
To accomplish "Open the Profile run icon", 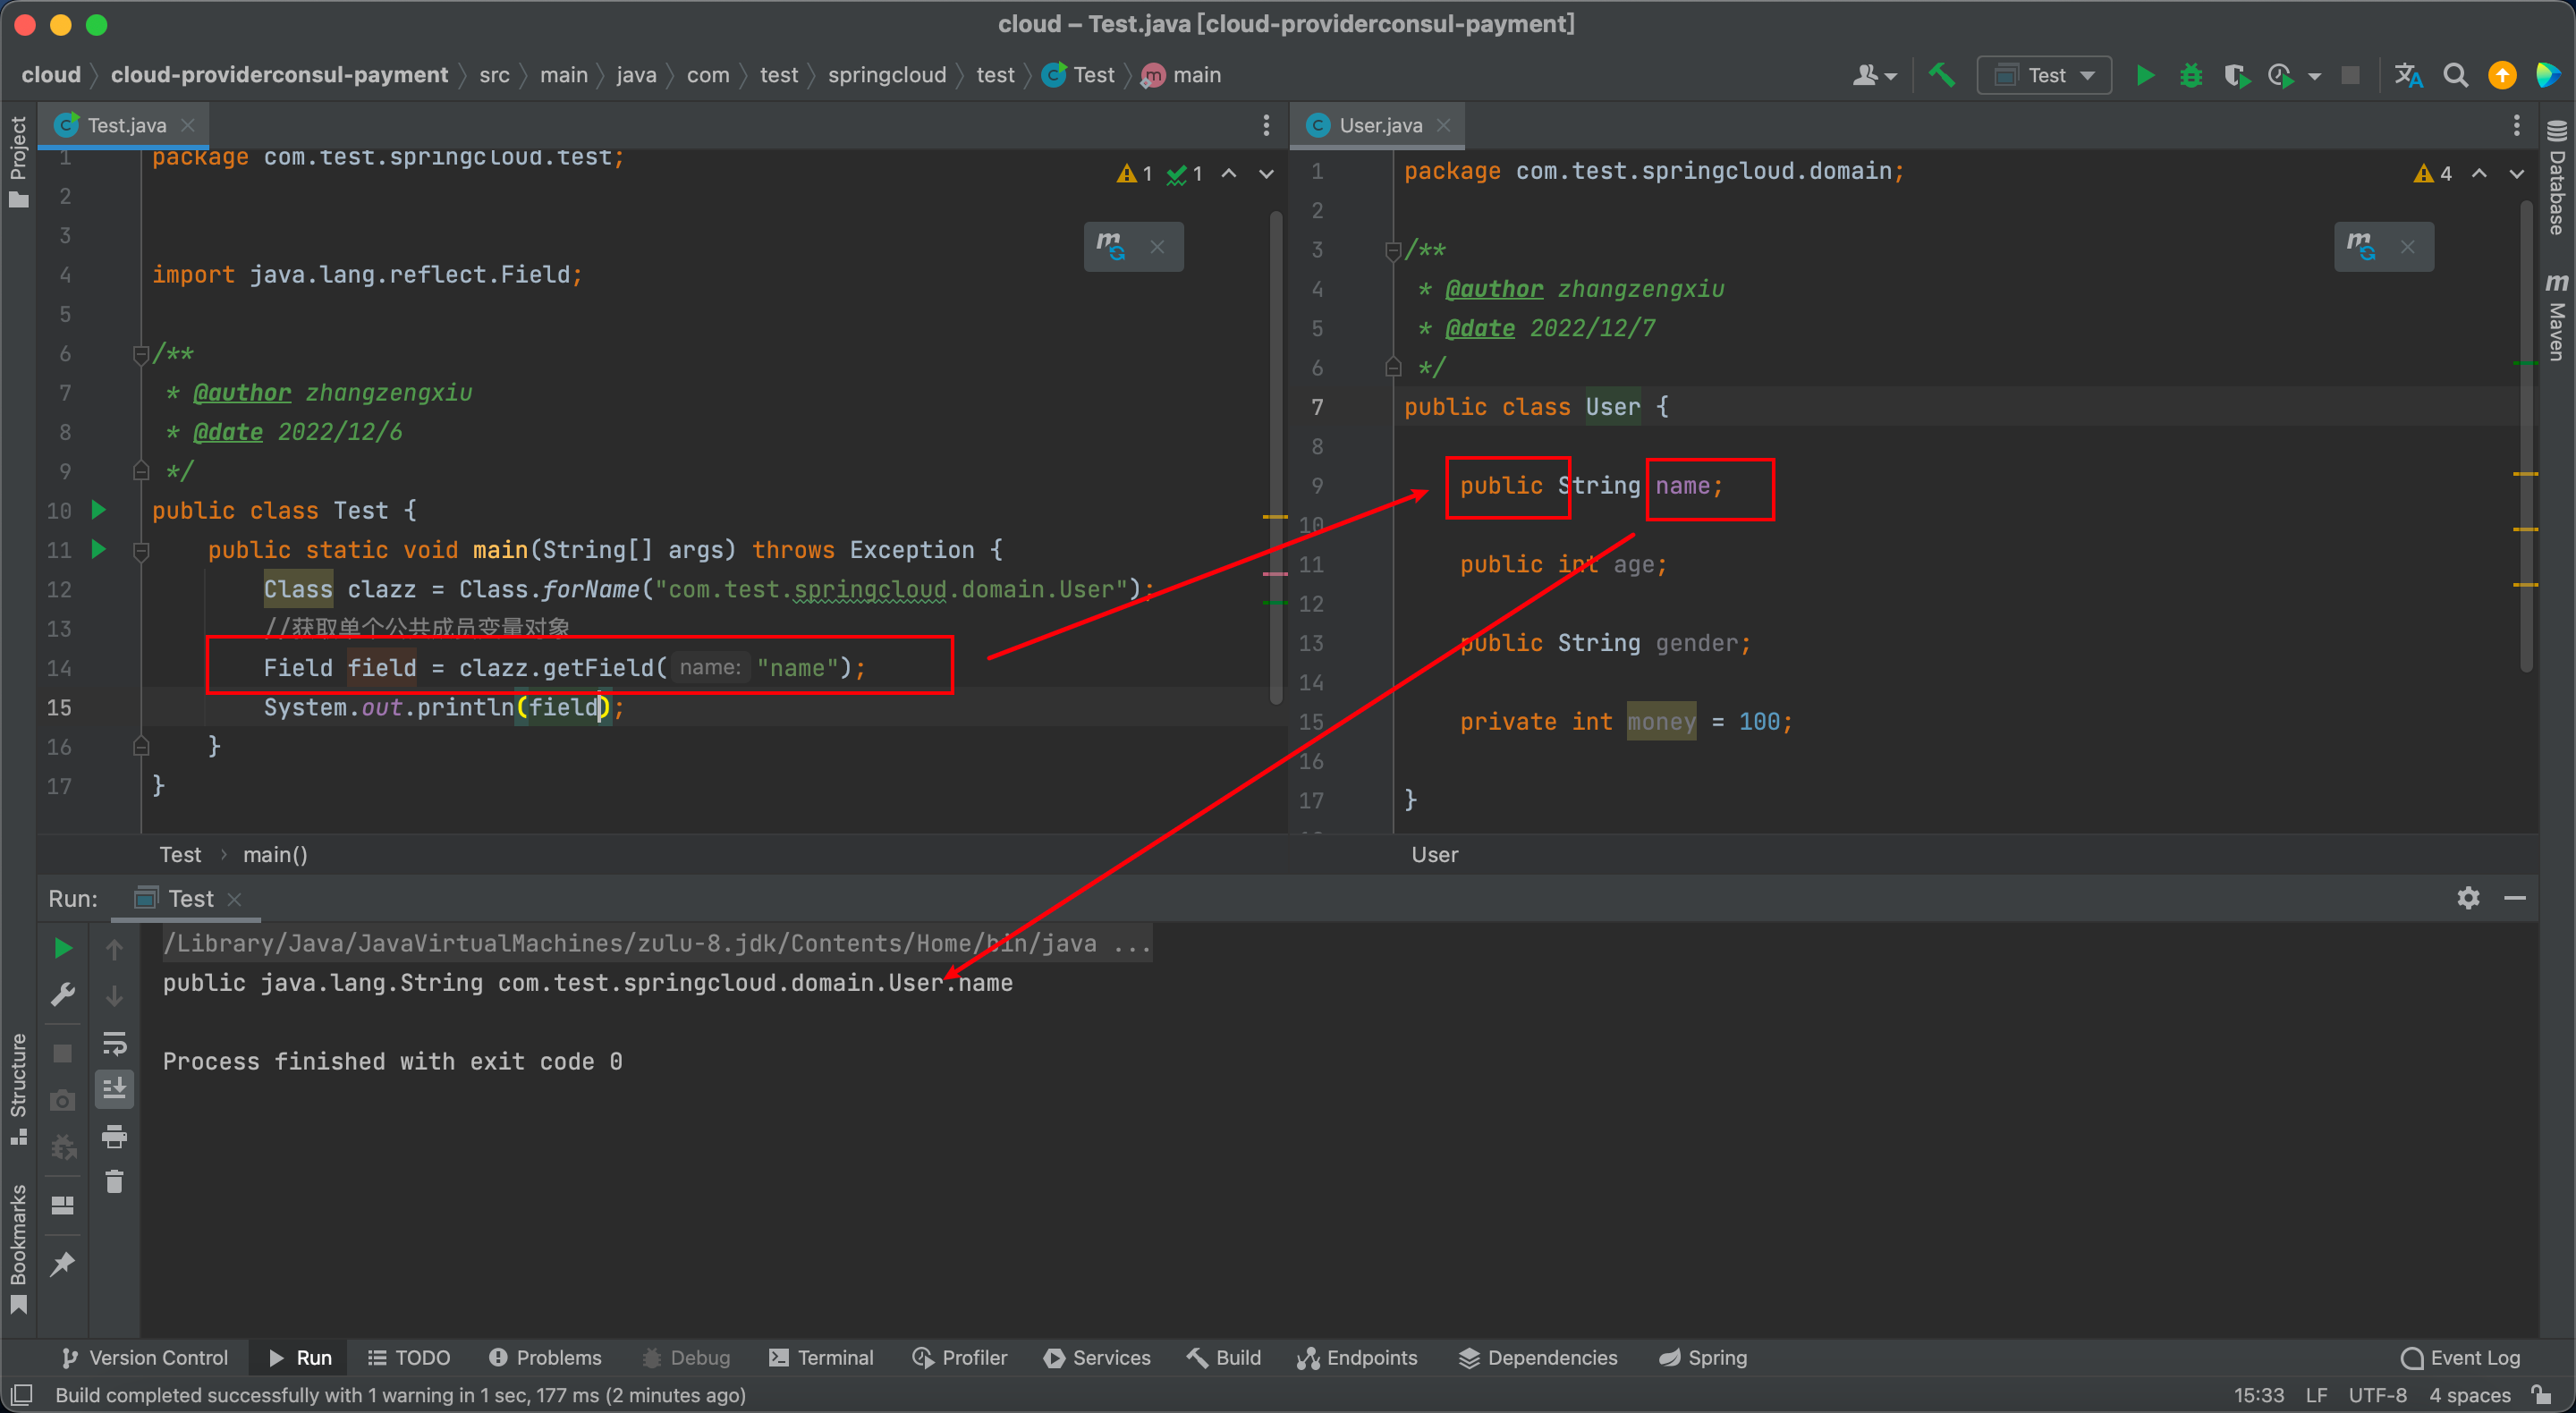I will 2281,75.
